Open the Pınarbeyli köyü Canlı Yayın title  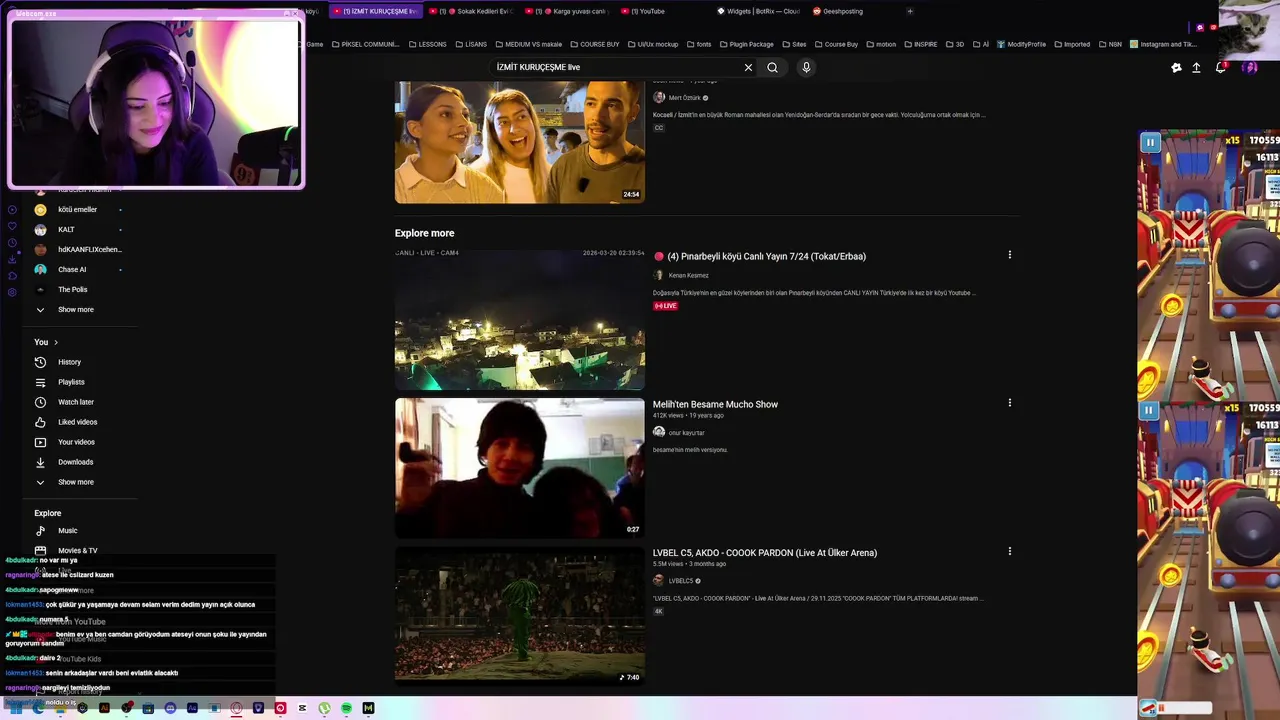(766, 256)
